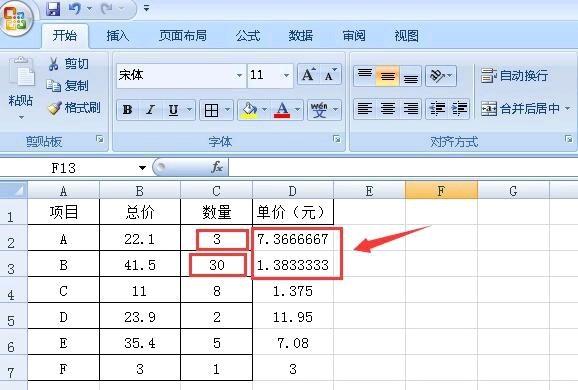The image size is (578, 390).
Task: Increase the cell indent
Action: (x=459, y=109)
